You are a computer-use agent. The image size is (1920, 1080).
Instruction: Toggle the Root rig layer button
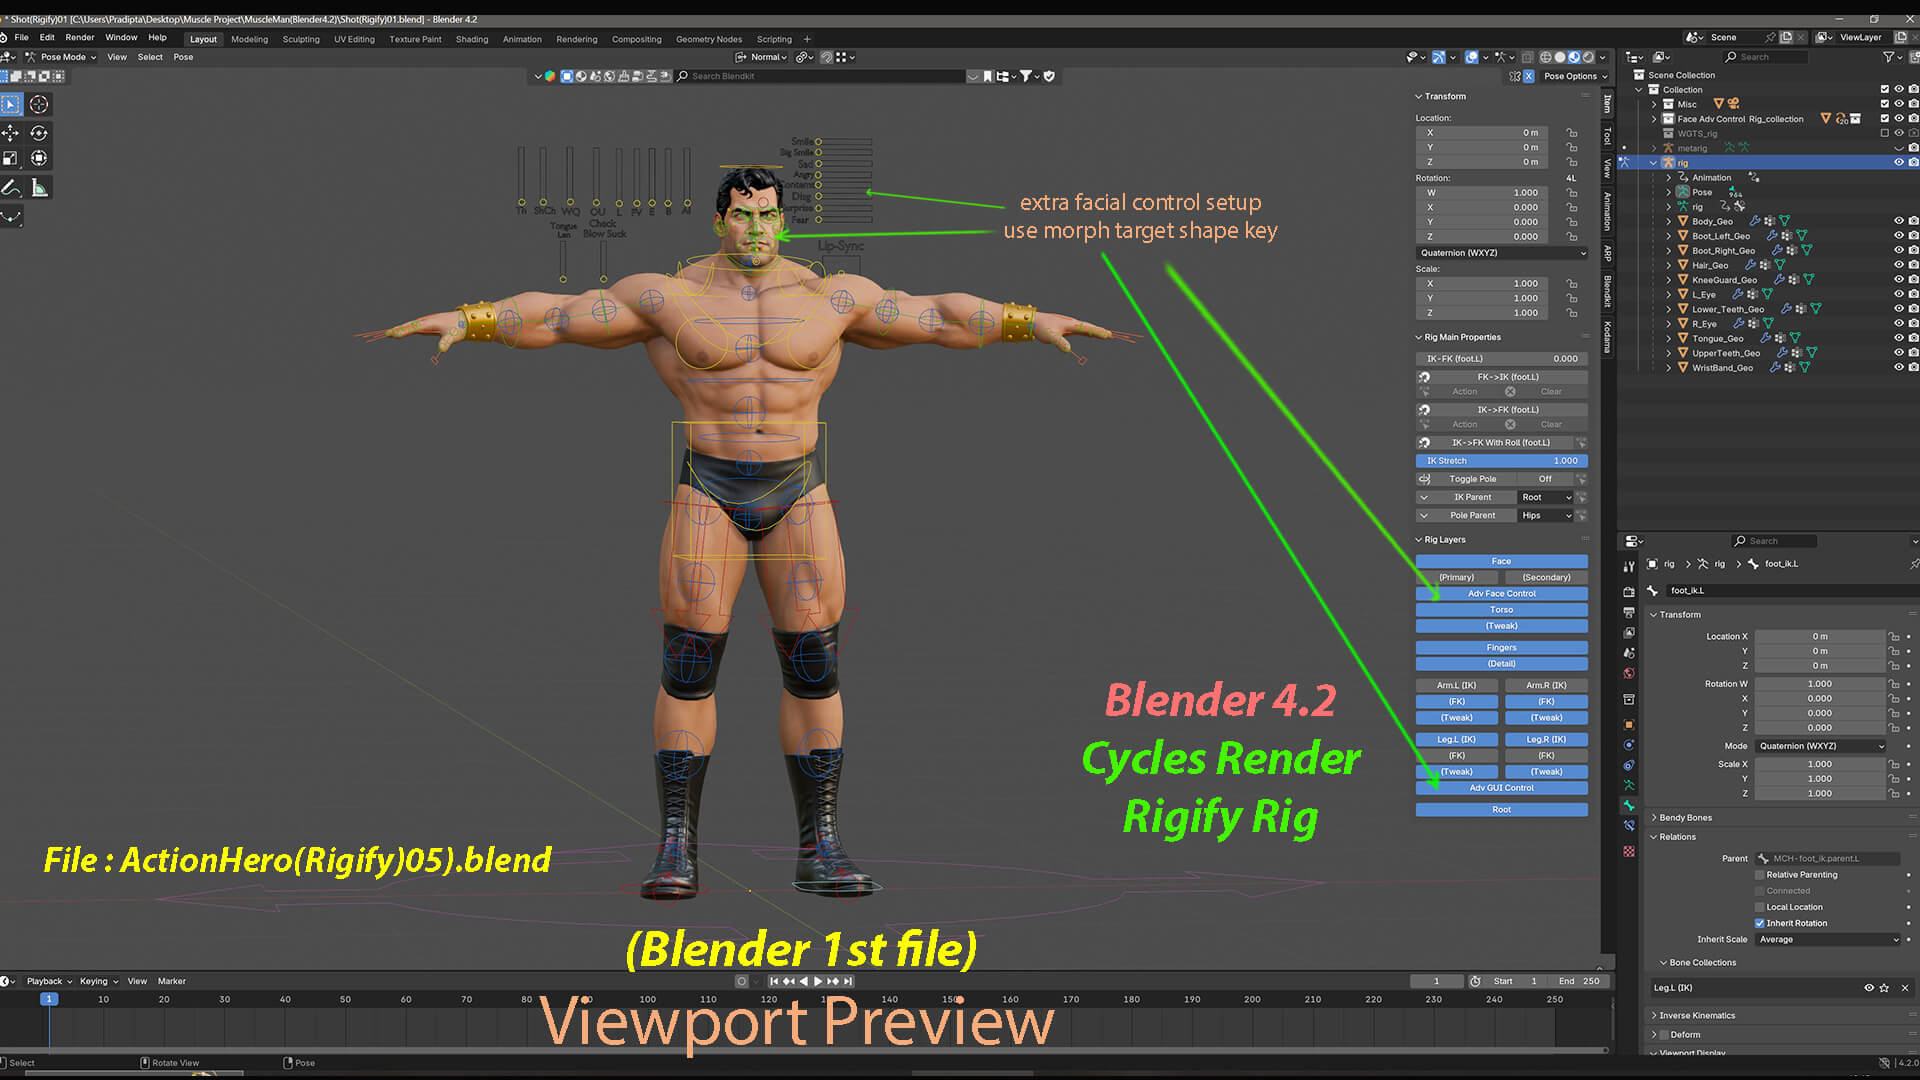[1501, 810]
